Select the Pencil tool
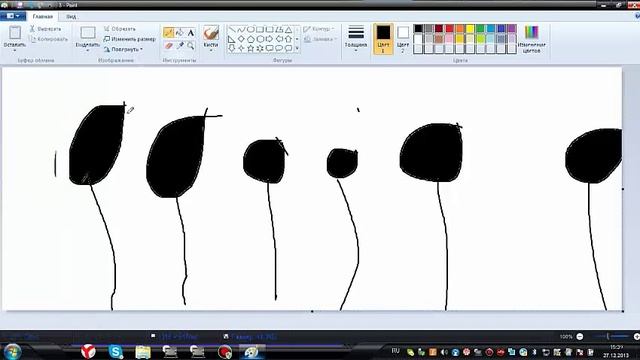640x360 pixels. (168, 33)
